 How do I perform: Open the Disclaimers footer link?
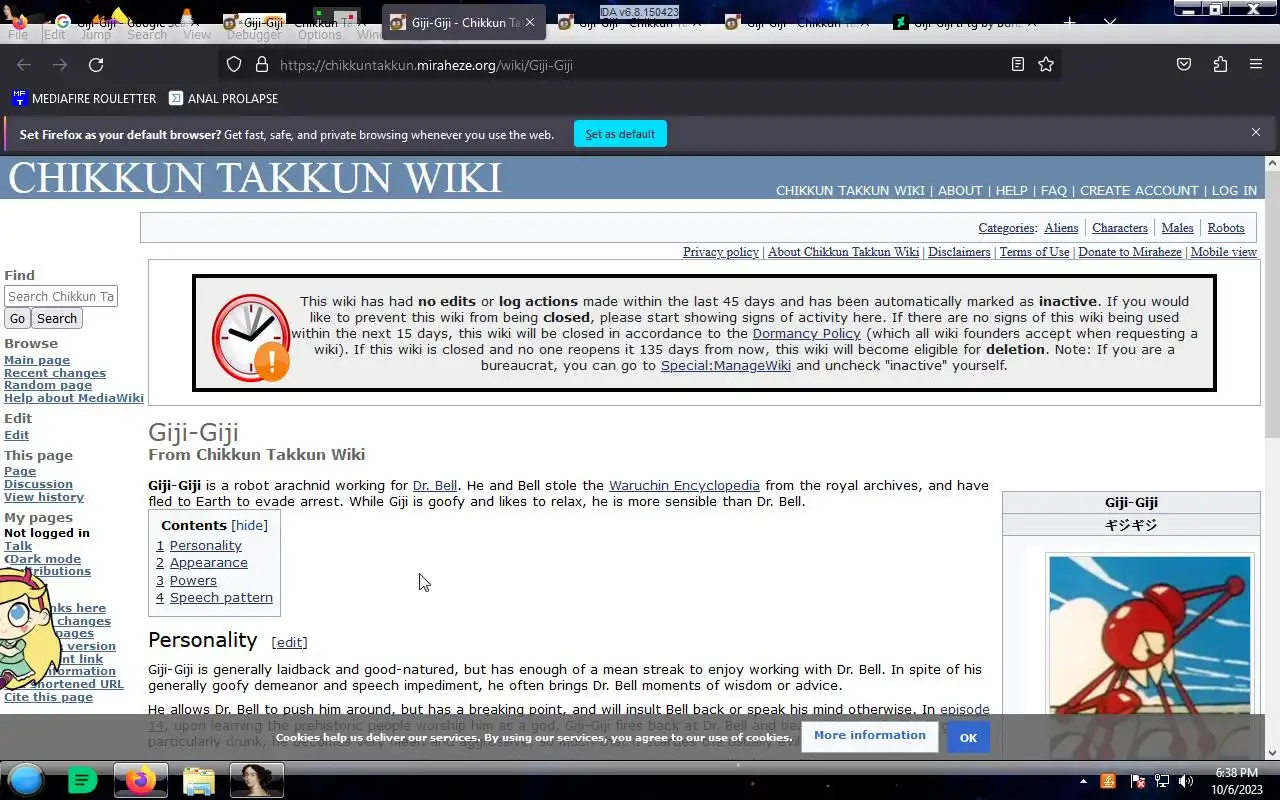coord(959,252)
